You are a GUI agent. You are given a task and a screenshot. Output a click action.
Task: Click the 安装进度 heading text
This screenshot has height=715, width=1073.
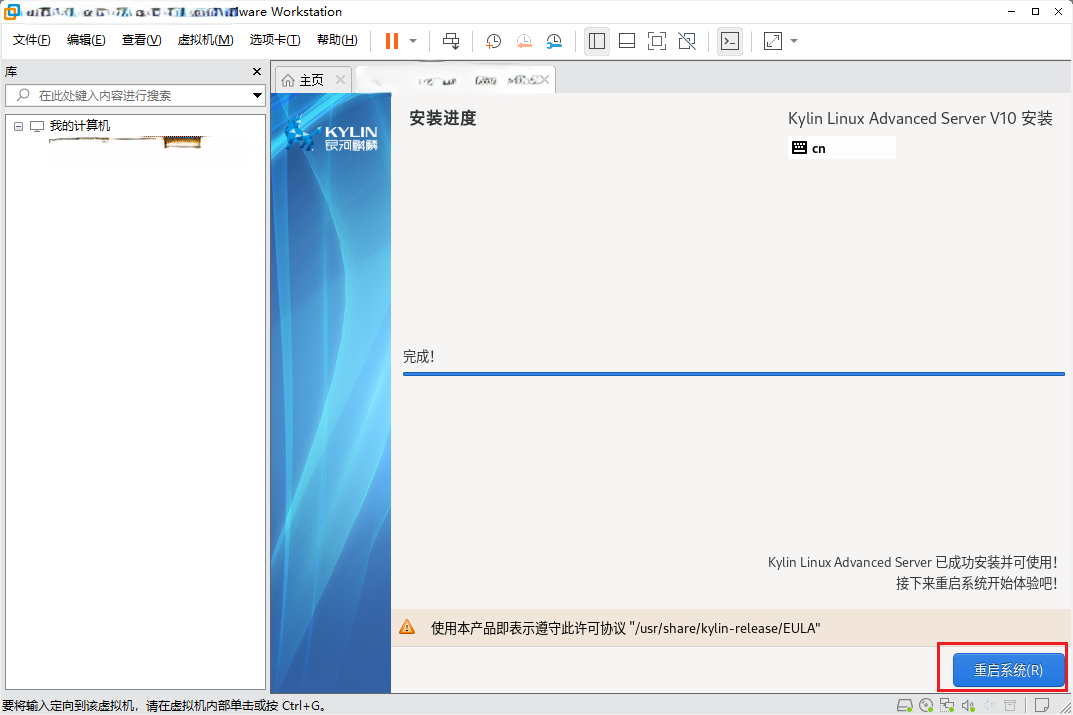[443, 118]
